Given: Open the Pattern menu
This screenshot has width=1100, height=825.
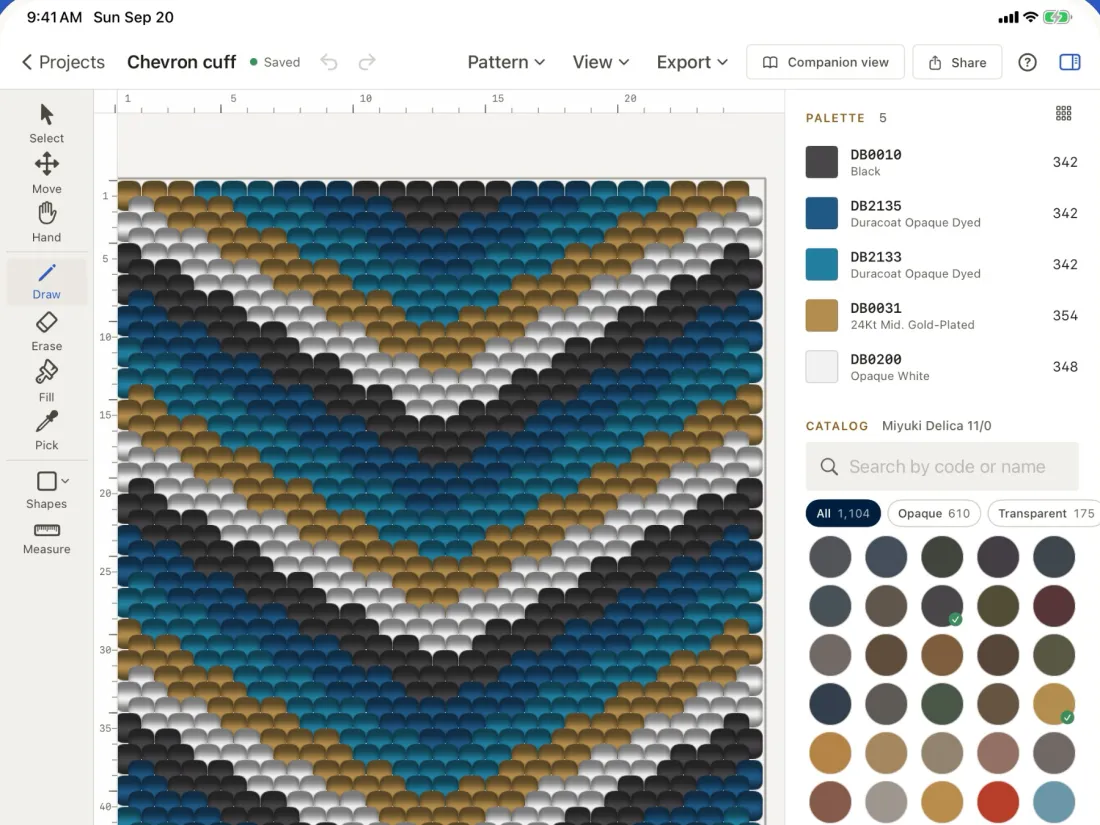Looking at the screenshot, I should click(x=506, y=62).
